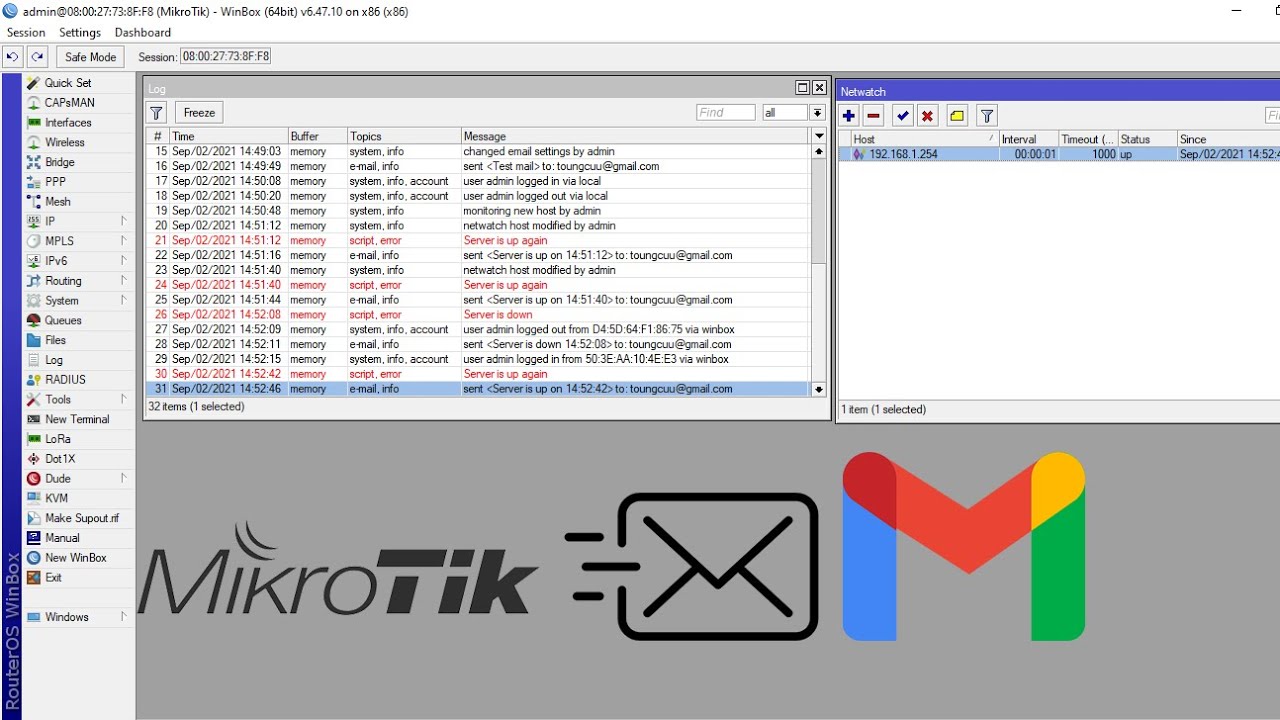
Task: Open Log column selector dropdown arrow
Action: click(x=819, y=136)
